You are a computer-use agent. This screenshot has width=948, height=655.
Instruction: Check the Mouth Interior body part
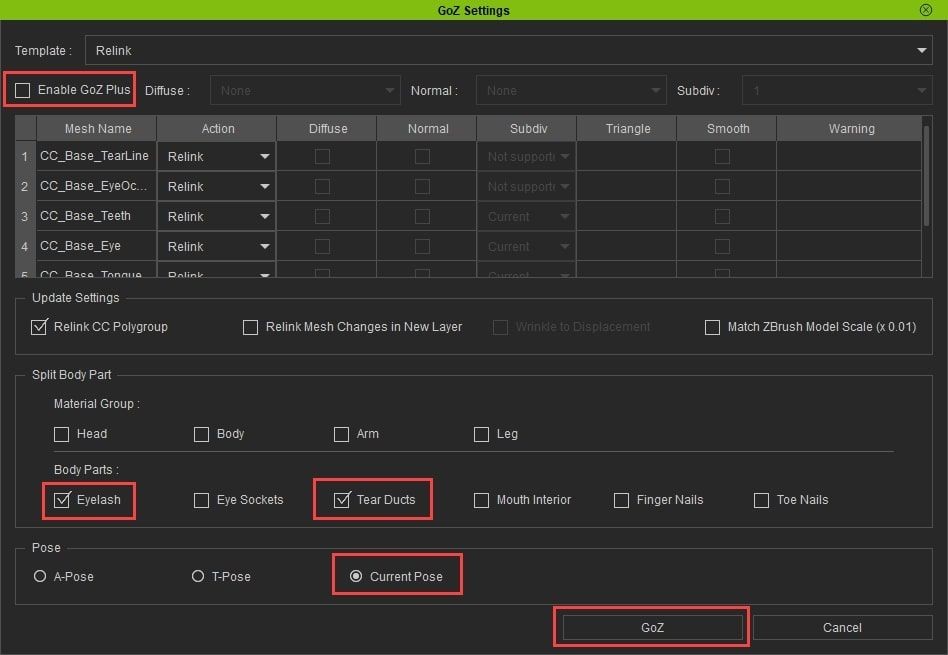pyautogui.click(x=482, y=500)
